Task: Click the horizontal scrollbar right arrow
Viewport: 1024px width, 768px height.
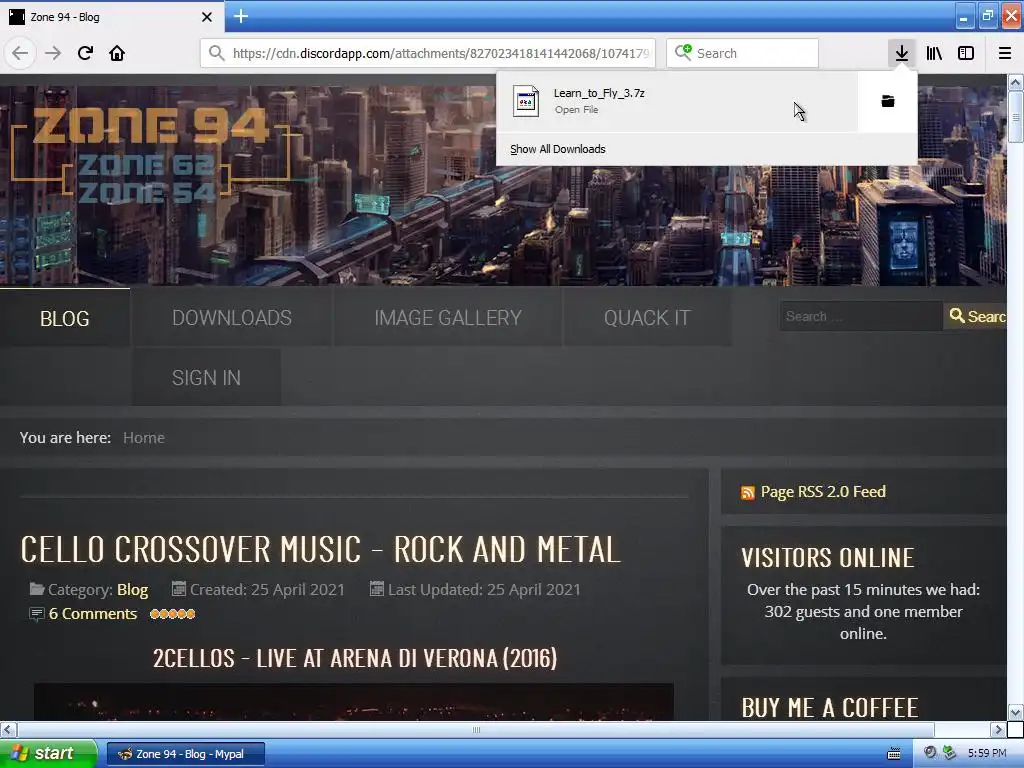Action: point(998,729)
